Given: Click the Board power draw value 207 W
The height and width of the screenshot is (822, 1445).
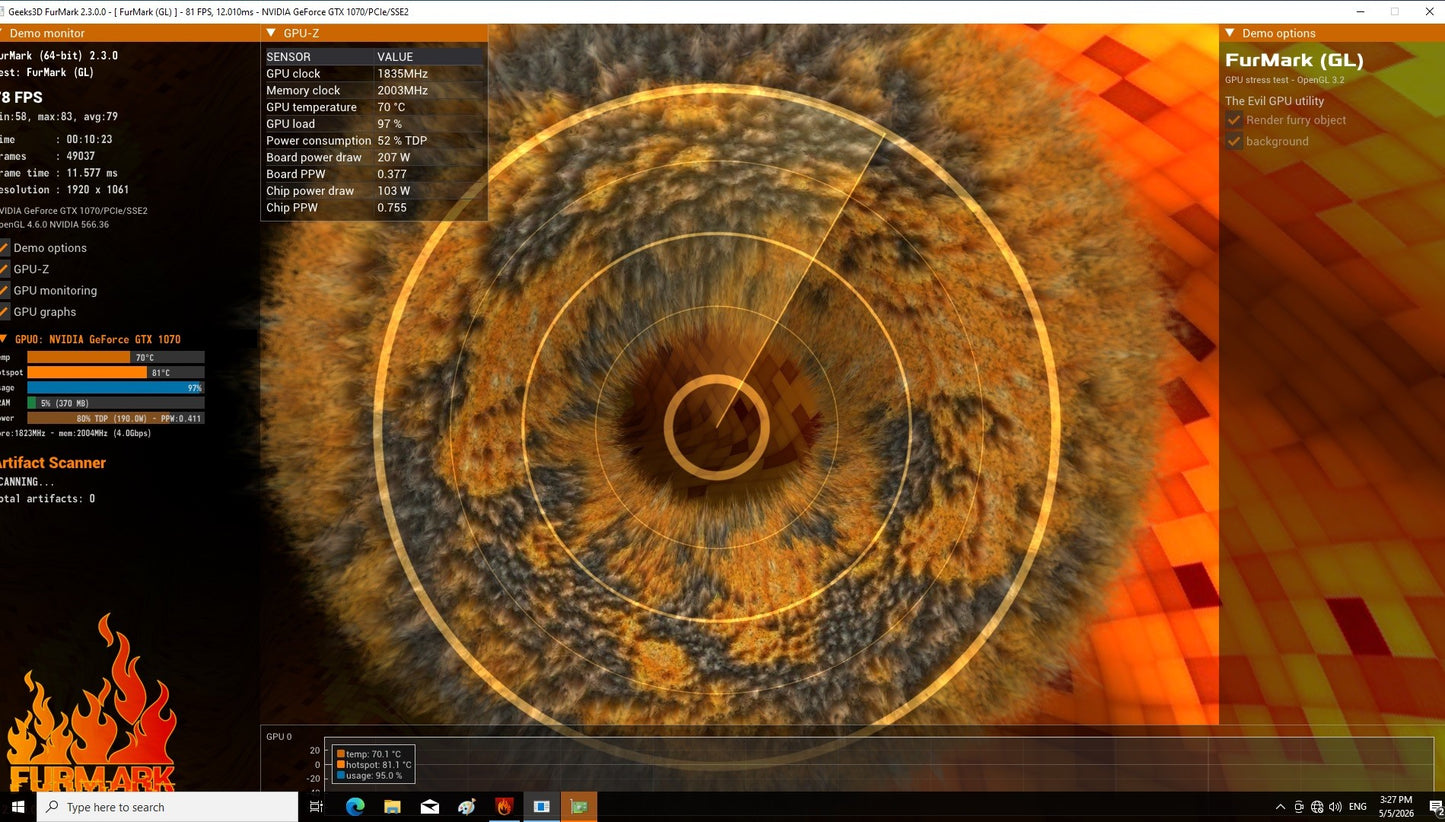Looking at the screenshot, I should pos(394,157).
